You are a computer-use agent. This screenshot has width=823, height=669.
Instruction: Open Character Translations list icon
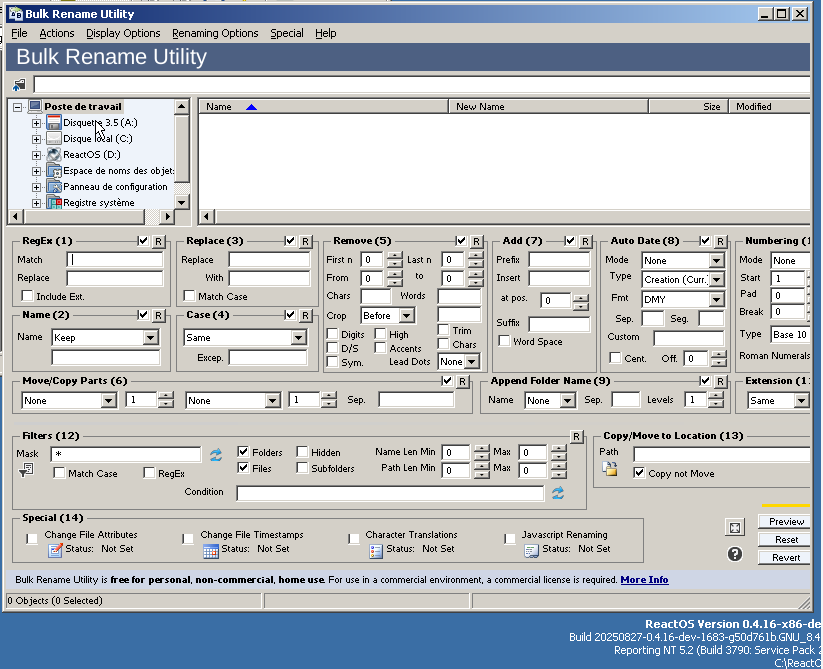[x=376, y=551]
